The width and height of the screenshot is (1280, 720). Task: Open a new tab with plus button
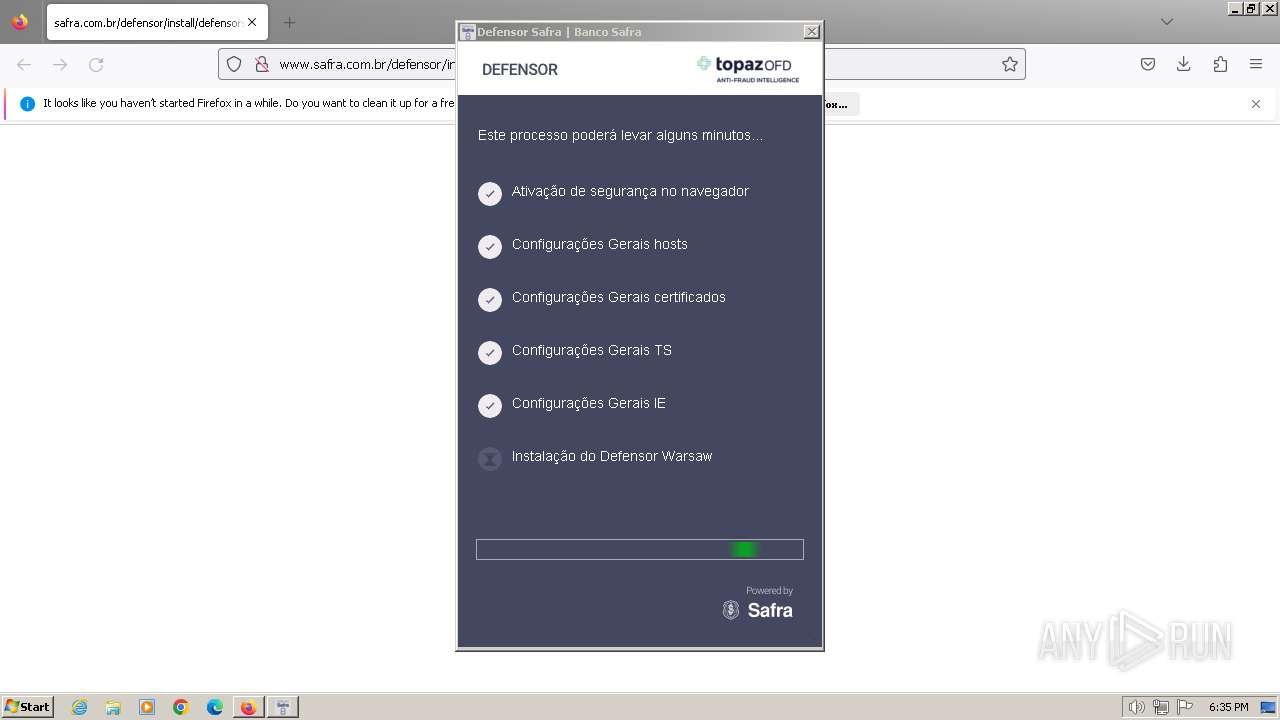[x=289, y=22]
